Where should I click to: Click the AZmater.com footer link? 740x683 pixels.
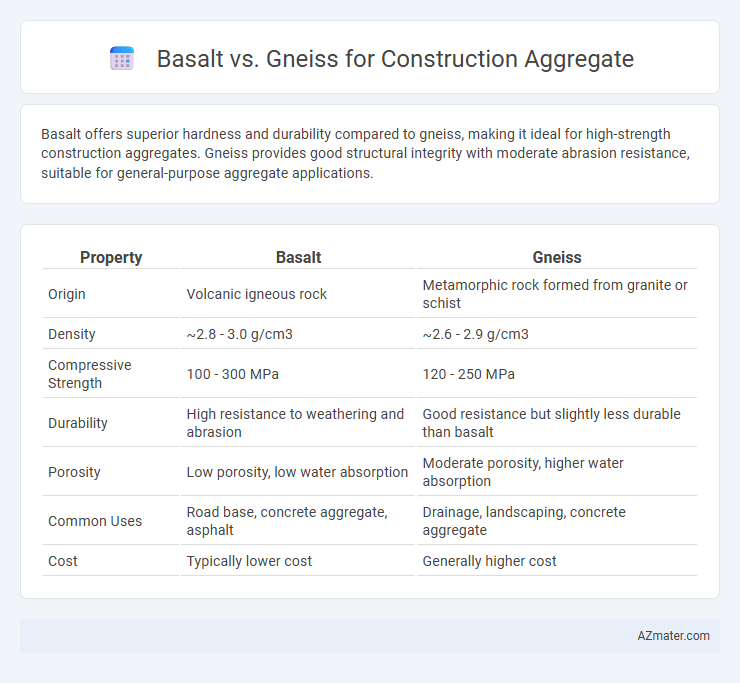tap(673, 636)
